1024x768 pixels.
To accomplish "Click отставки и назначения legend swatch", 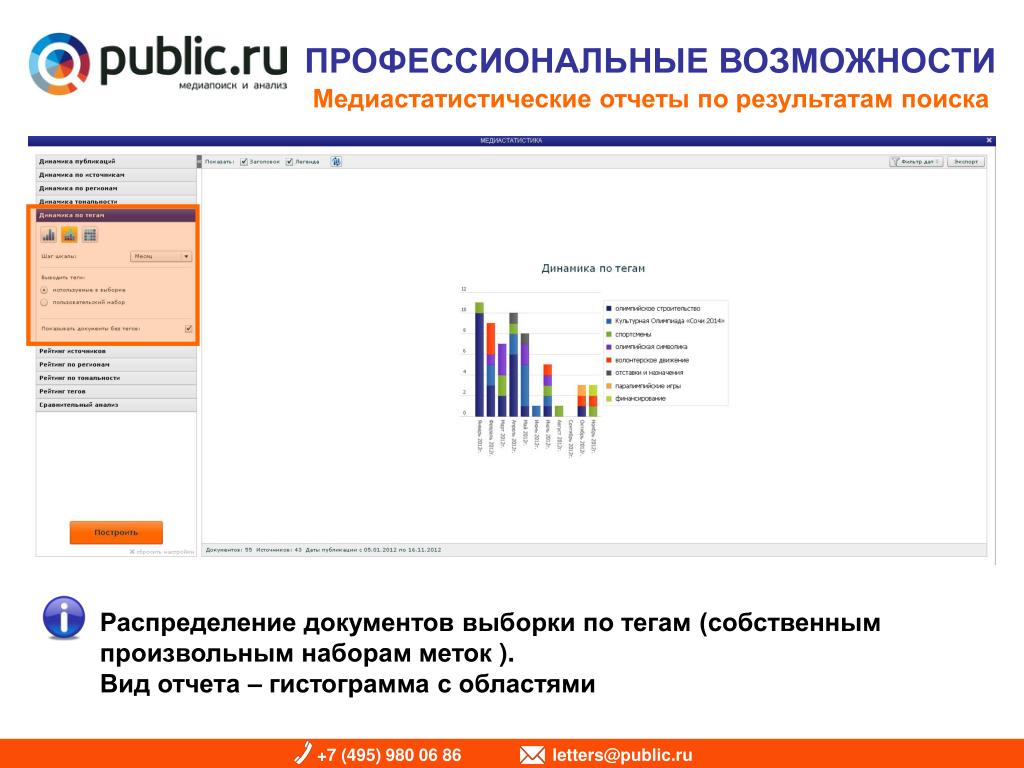I will coord(609,373).
